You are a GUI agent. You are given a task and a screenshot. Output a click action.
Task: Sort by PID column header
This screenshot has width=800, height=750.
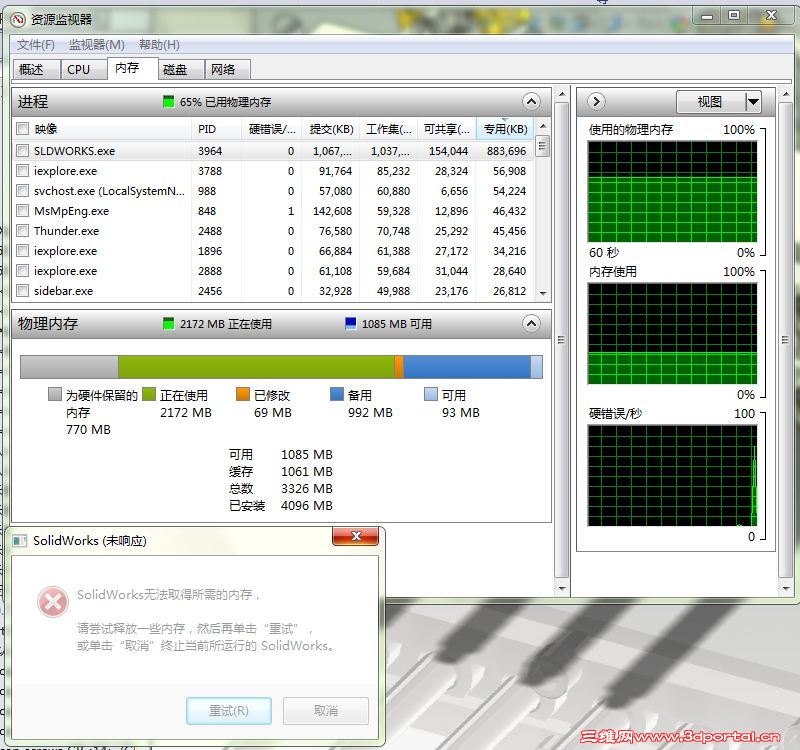(x=216, y=129)
